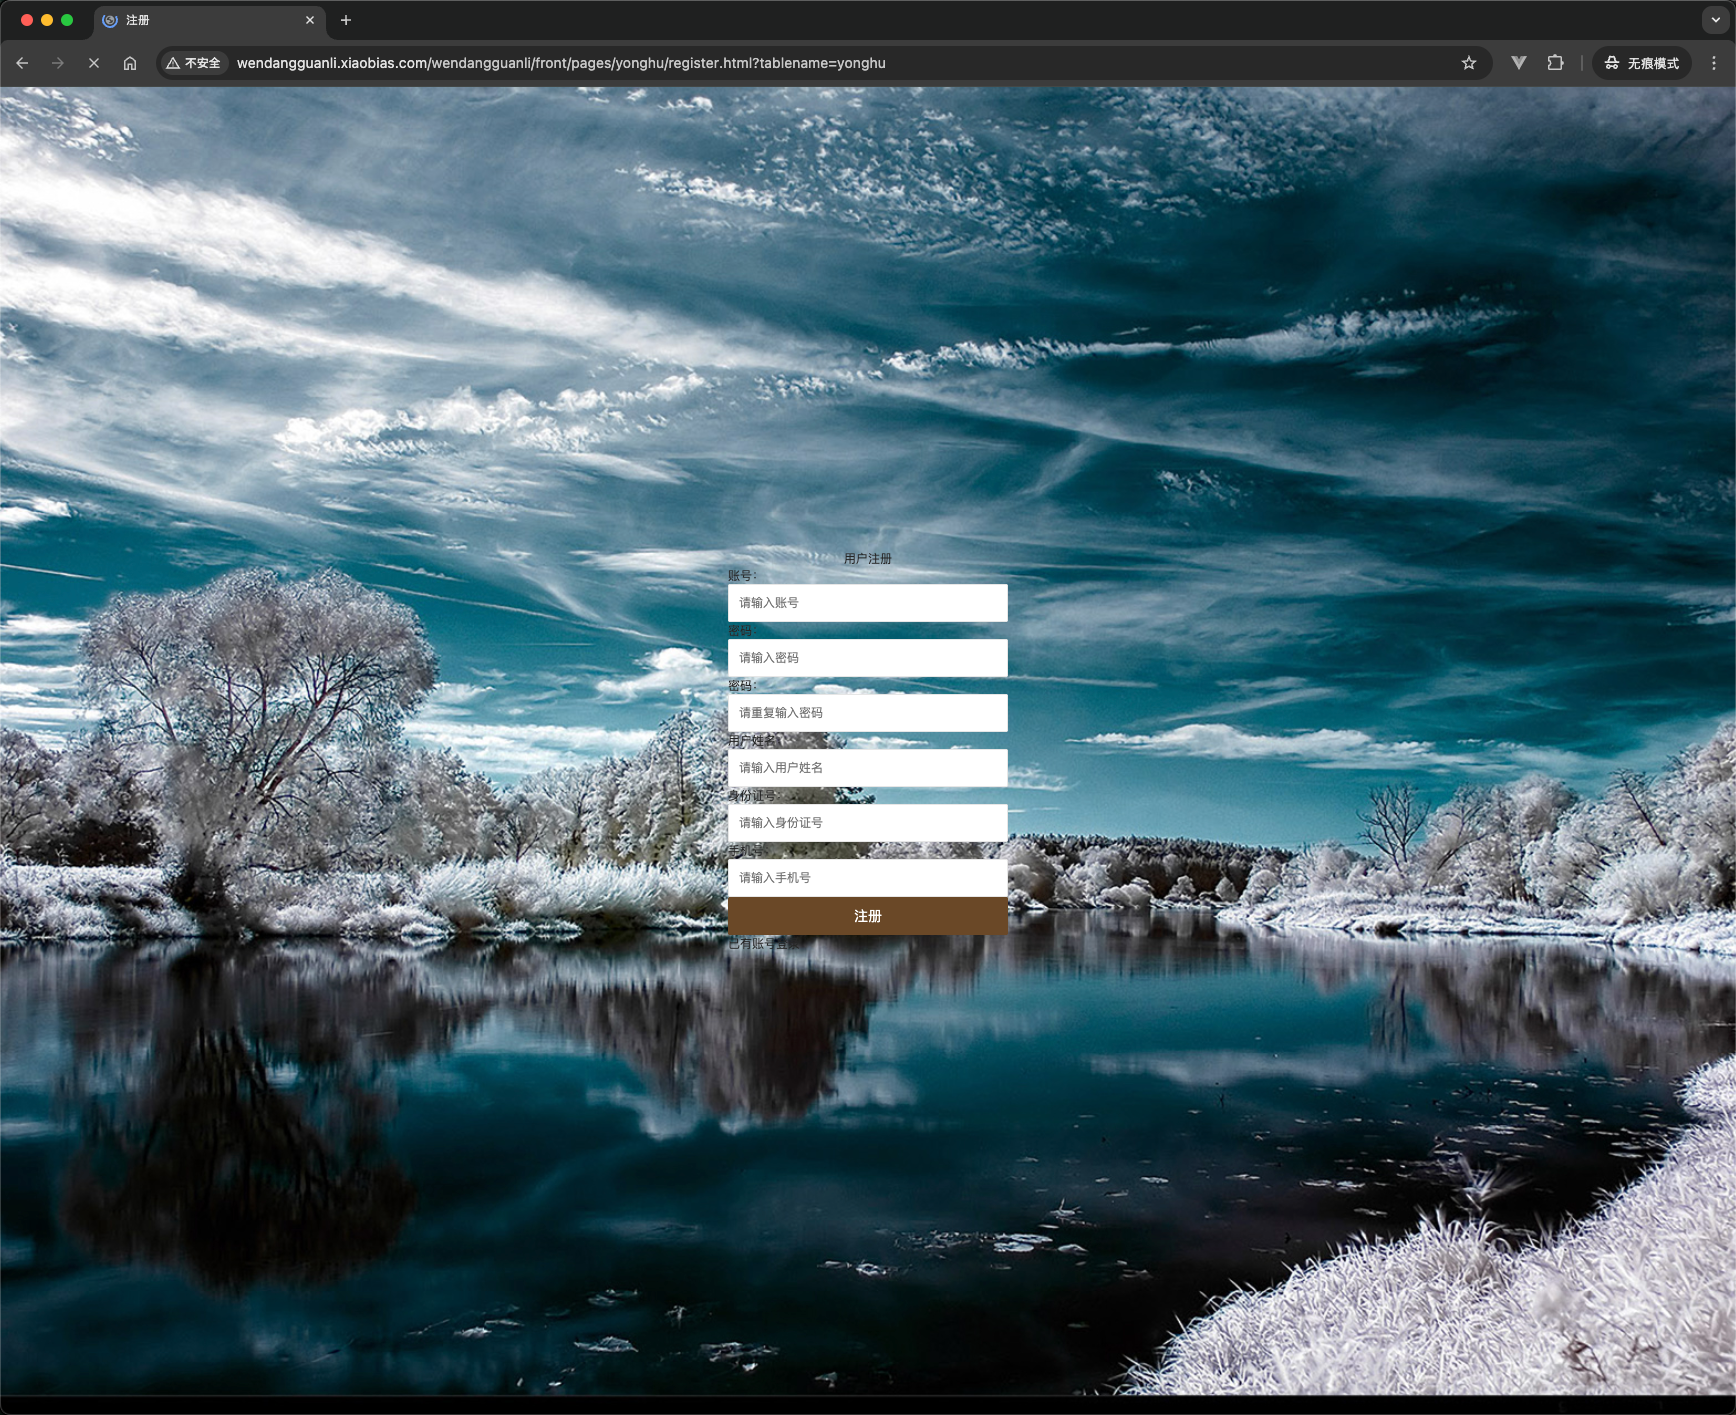Expand the tab search dropdown
The image size is (1736, 1415).
(x=1716, y=20)
